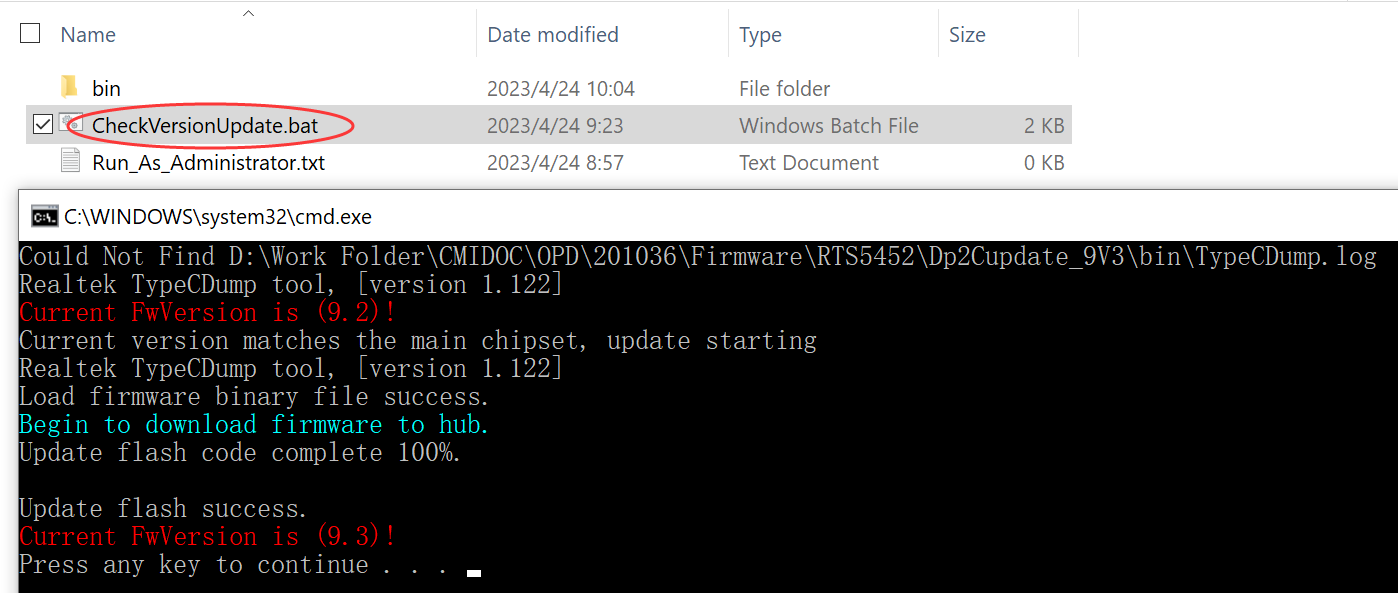Click the "Windows Batch File" type cell
The height and width of the screenshot is (593, 1398).
point(828,126)
